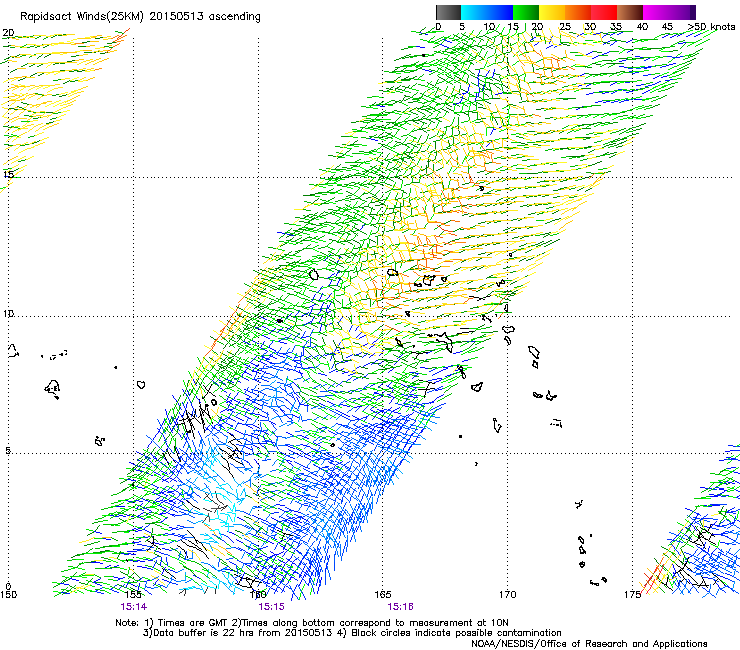
Task: Click the latitude '5' label on left axis
Action: click(8, 450)
